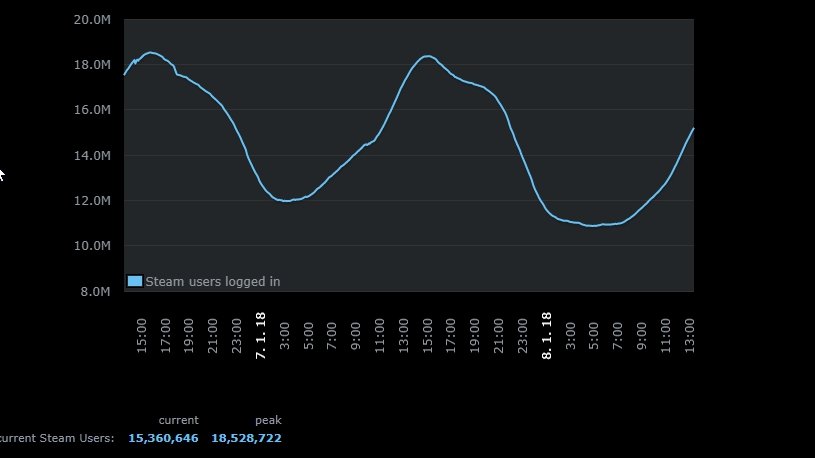Viewport: 815px width, 458px height.
Task: Select the peak users value 18,528,722
Action: coord(246,439)
